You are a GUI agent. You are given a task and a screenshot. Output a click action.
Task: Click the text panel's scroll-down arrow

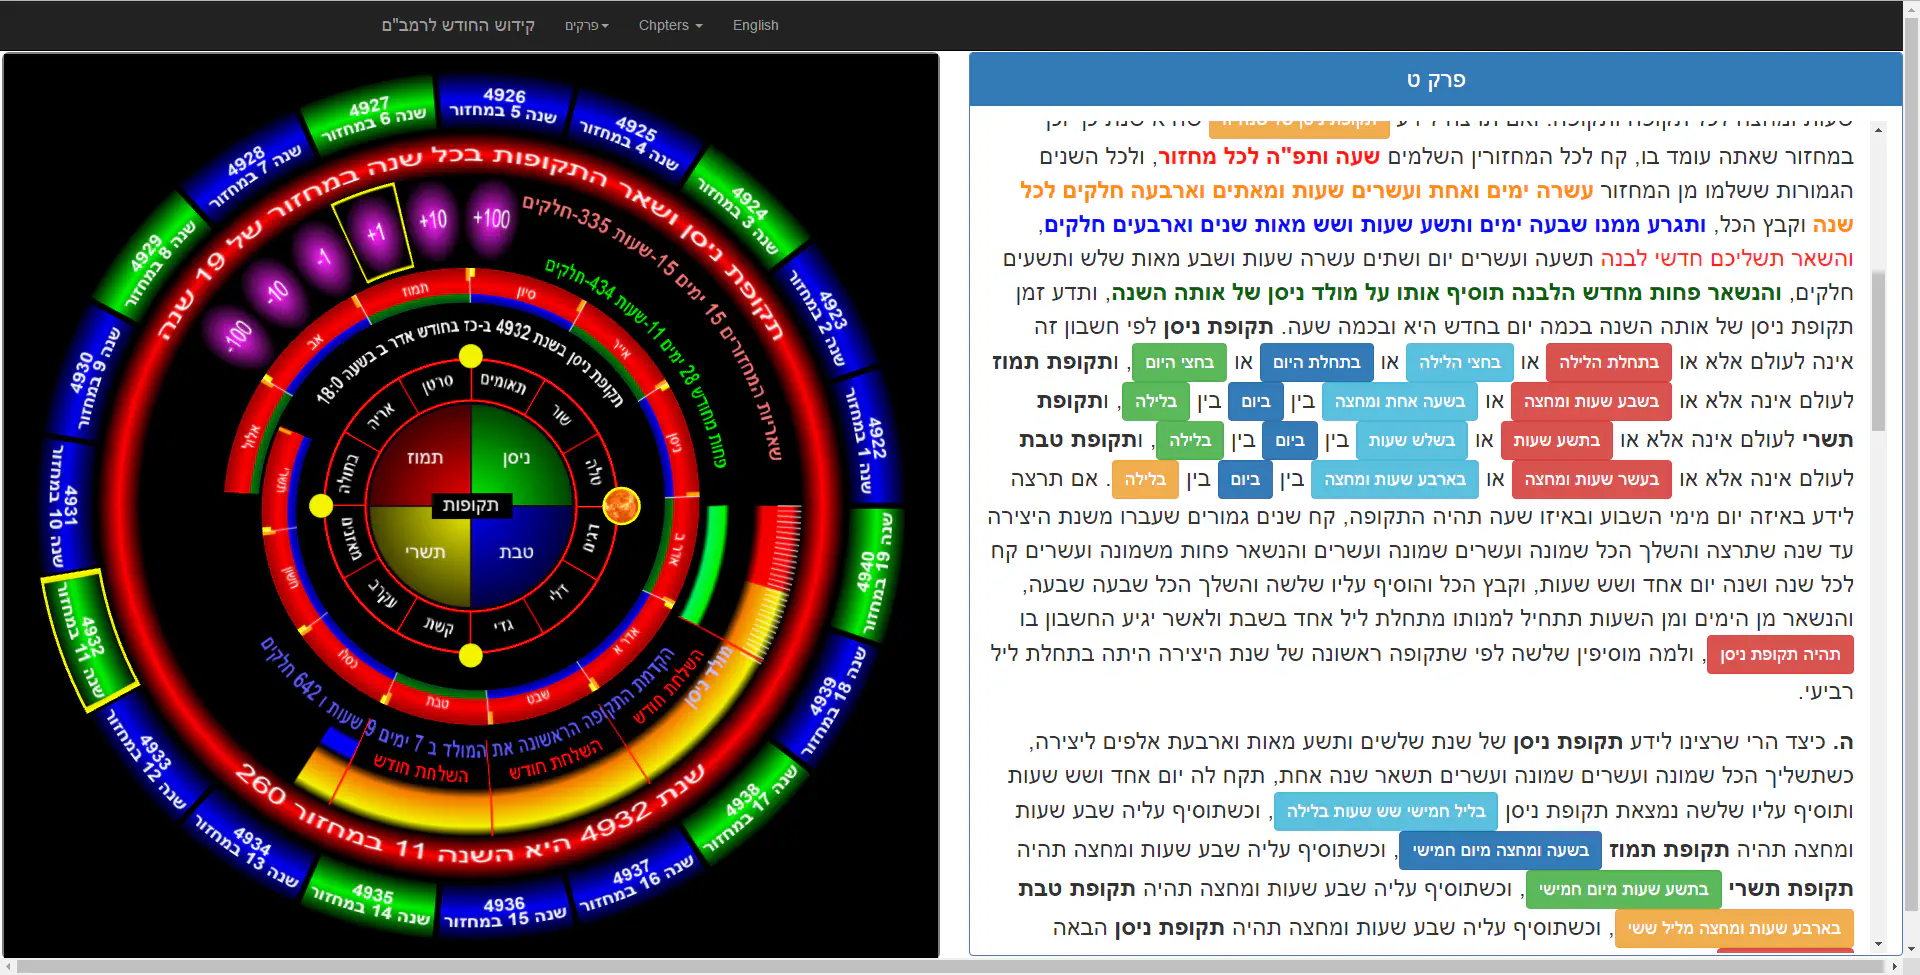1878,943
